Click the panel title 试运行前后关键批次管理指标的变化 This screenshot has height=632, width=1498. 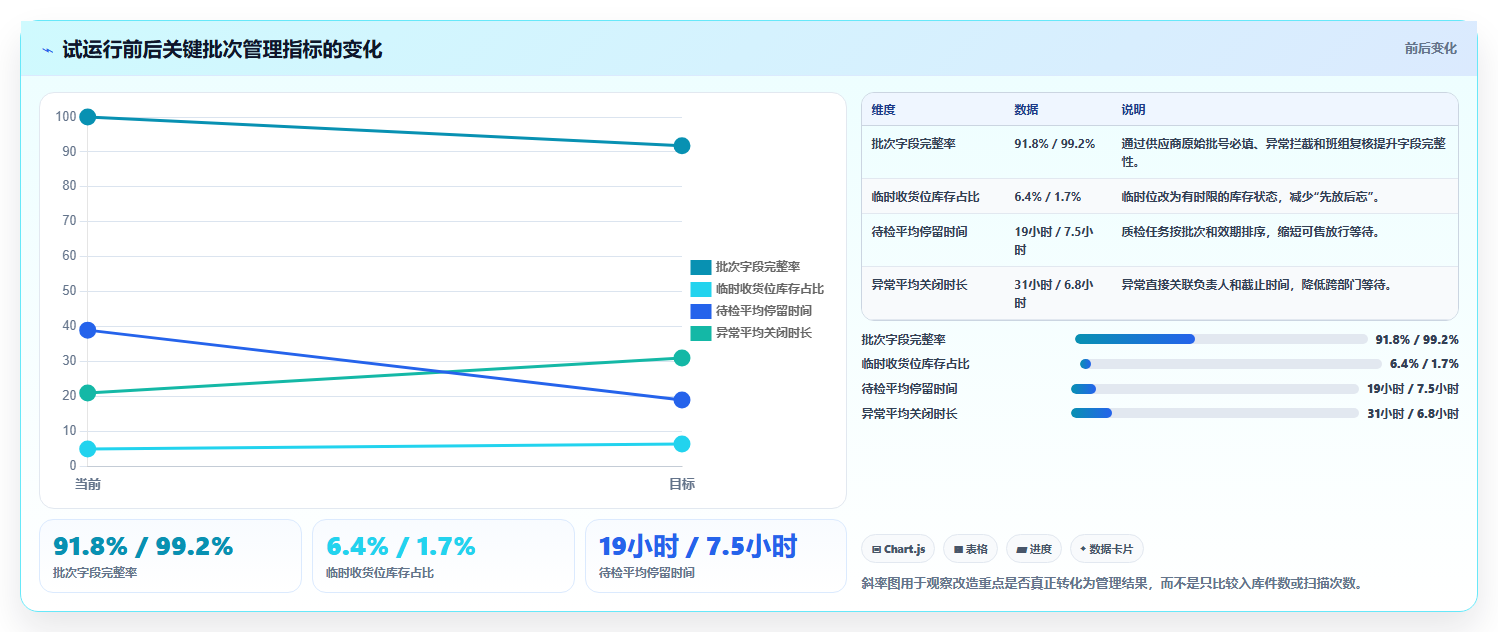(x=222, y=49)
